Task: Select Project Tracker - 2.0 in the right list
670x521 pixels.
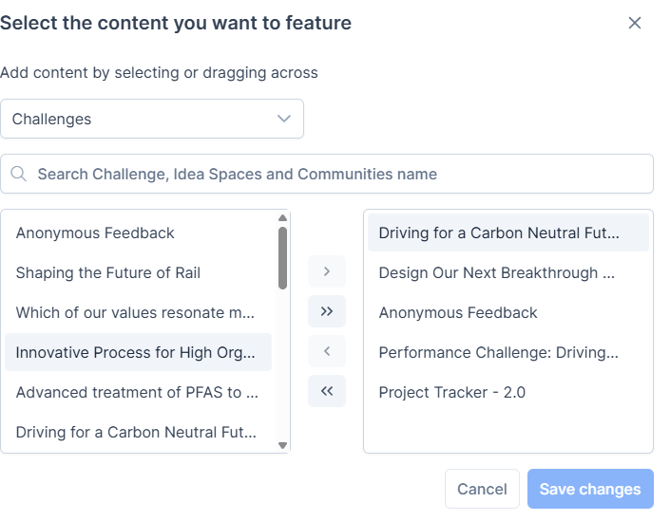Action: [x=452, y=392]
